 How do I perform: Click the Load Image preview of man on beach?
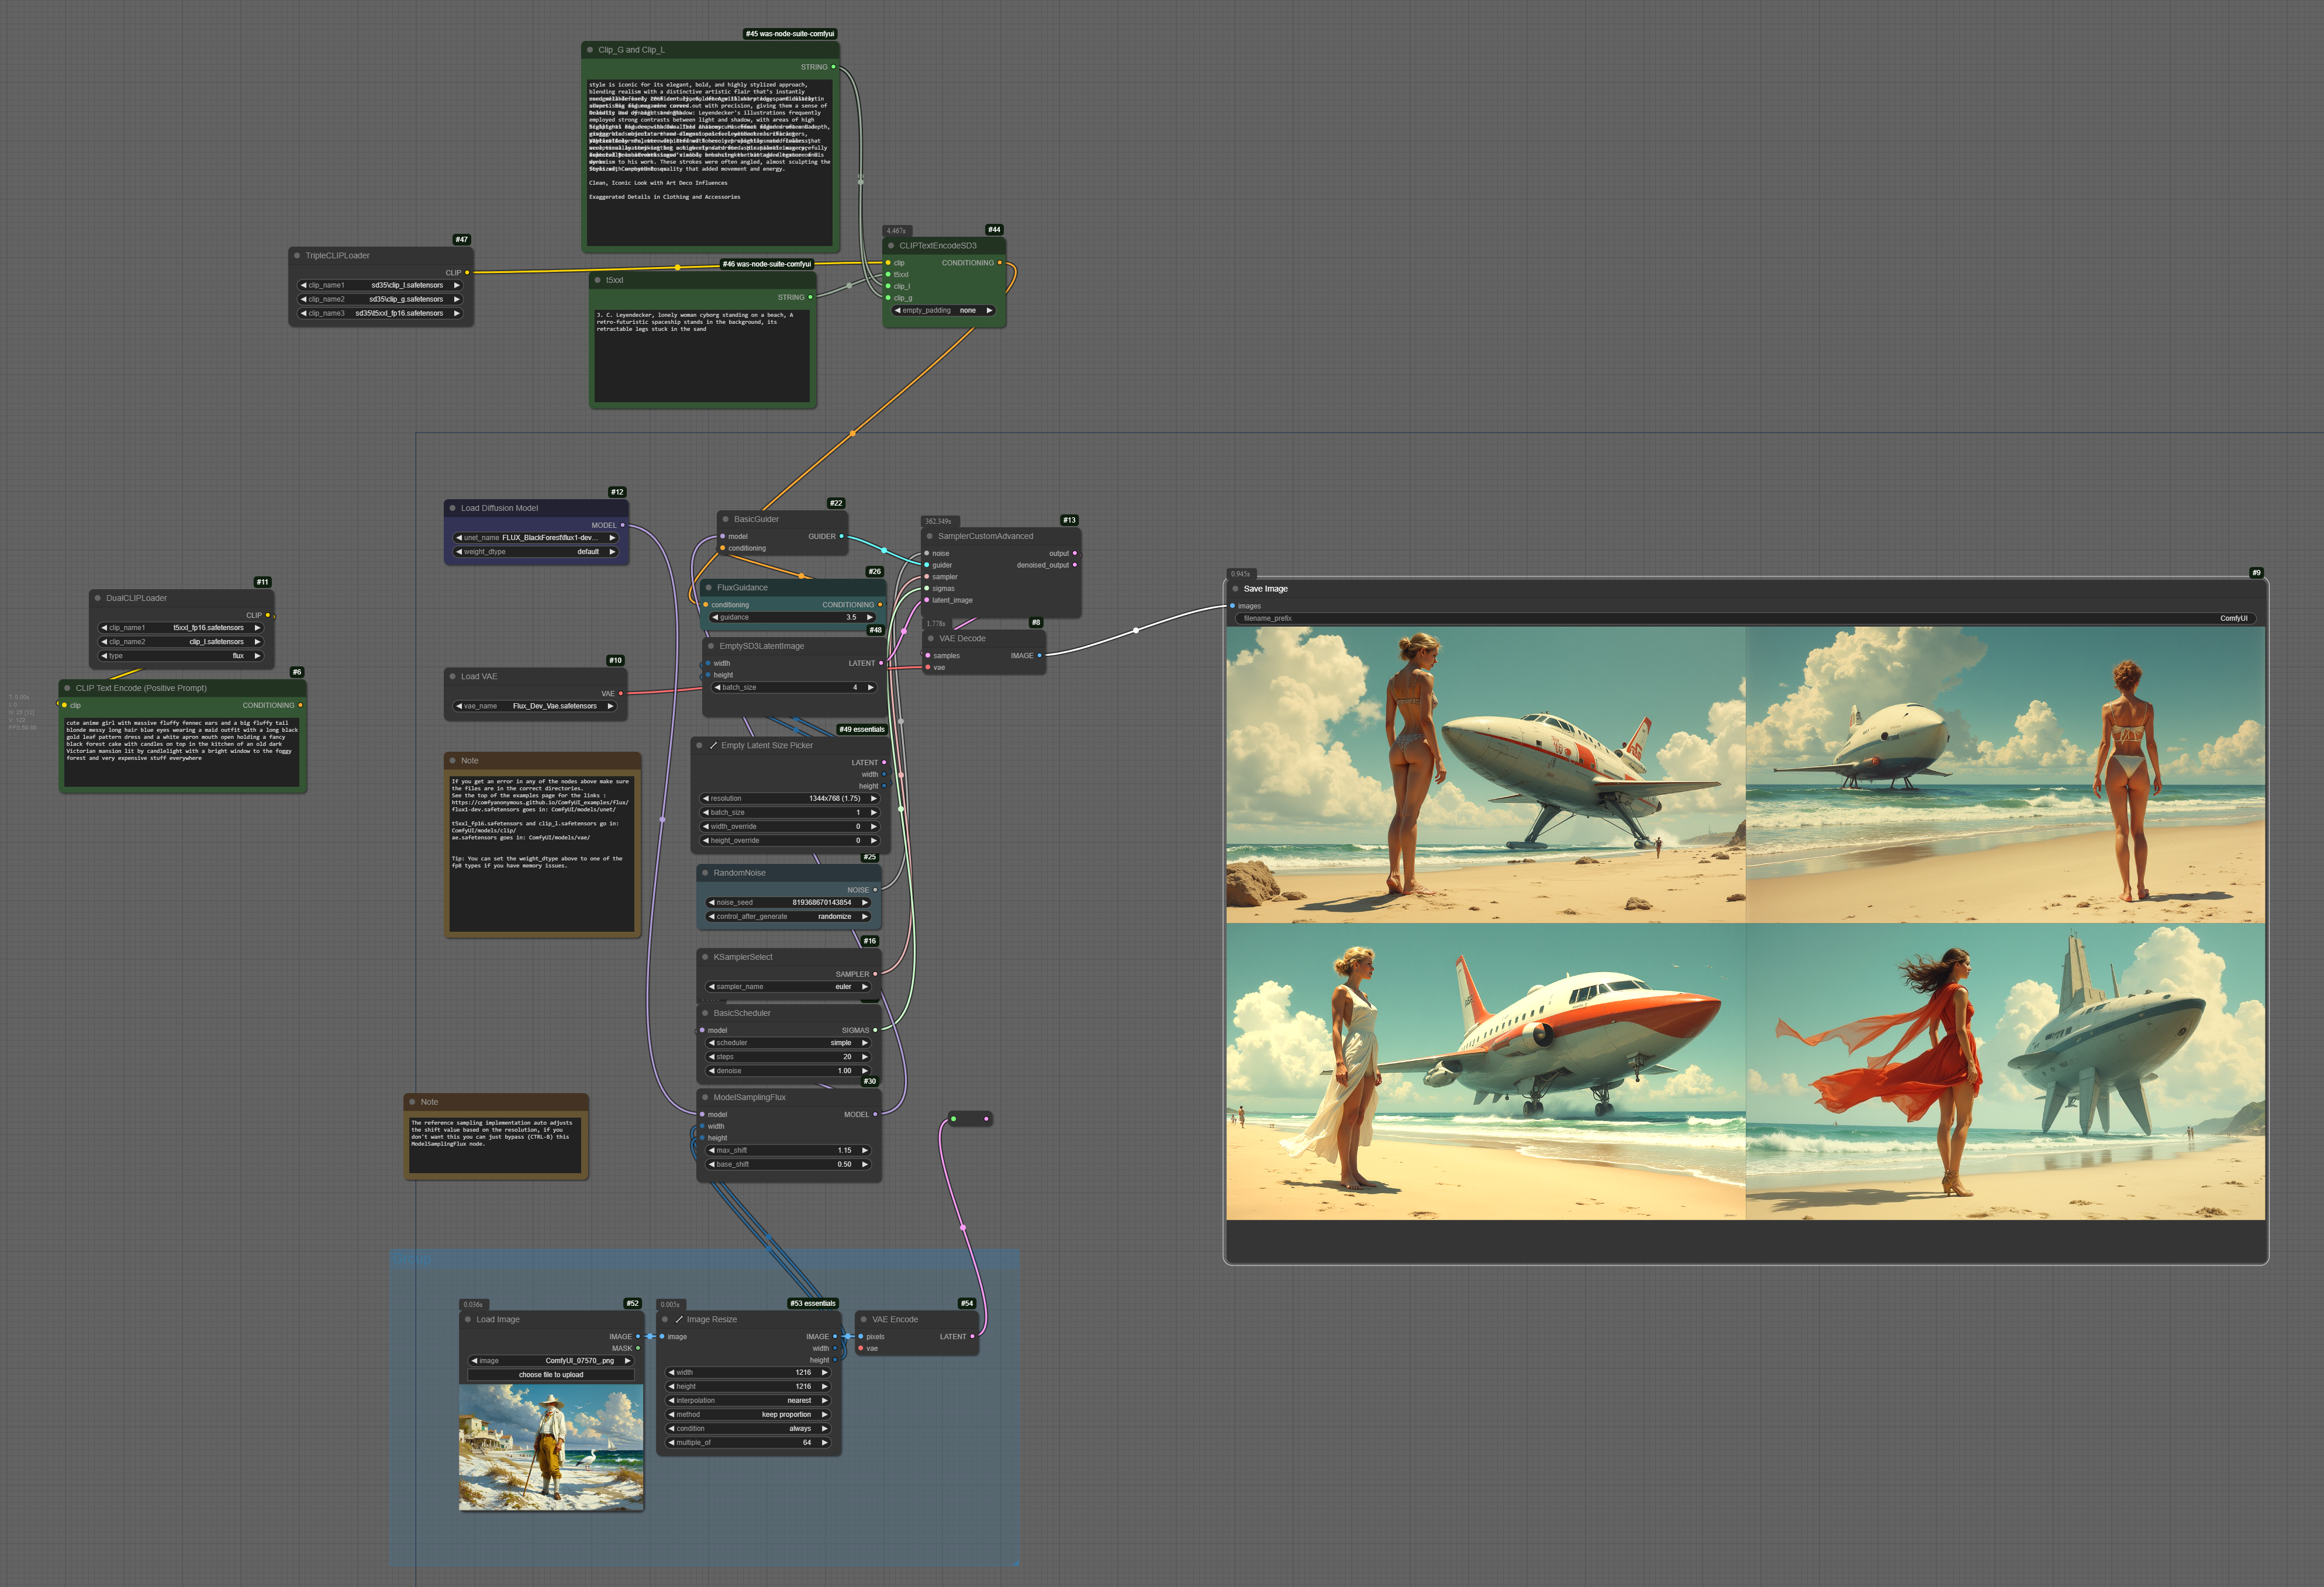coord(551,1447)
